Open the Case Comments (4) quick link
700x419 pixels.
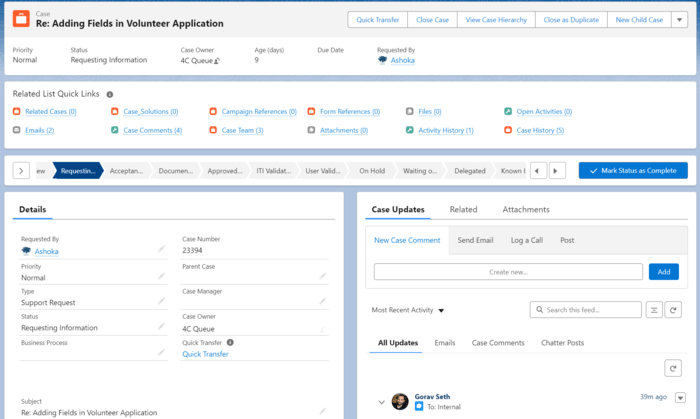(152, 130)
